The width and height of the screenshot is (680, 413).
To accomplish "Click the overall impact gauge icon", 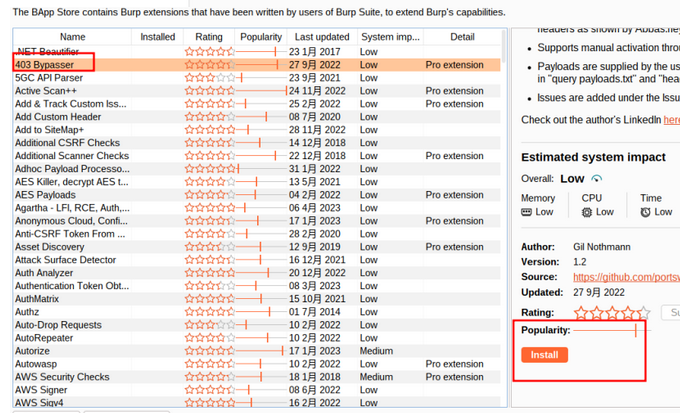I will pos(597,179).
